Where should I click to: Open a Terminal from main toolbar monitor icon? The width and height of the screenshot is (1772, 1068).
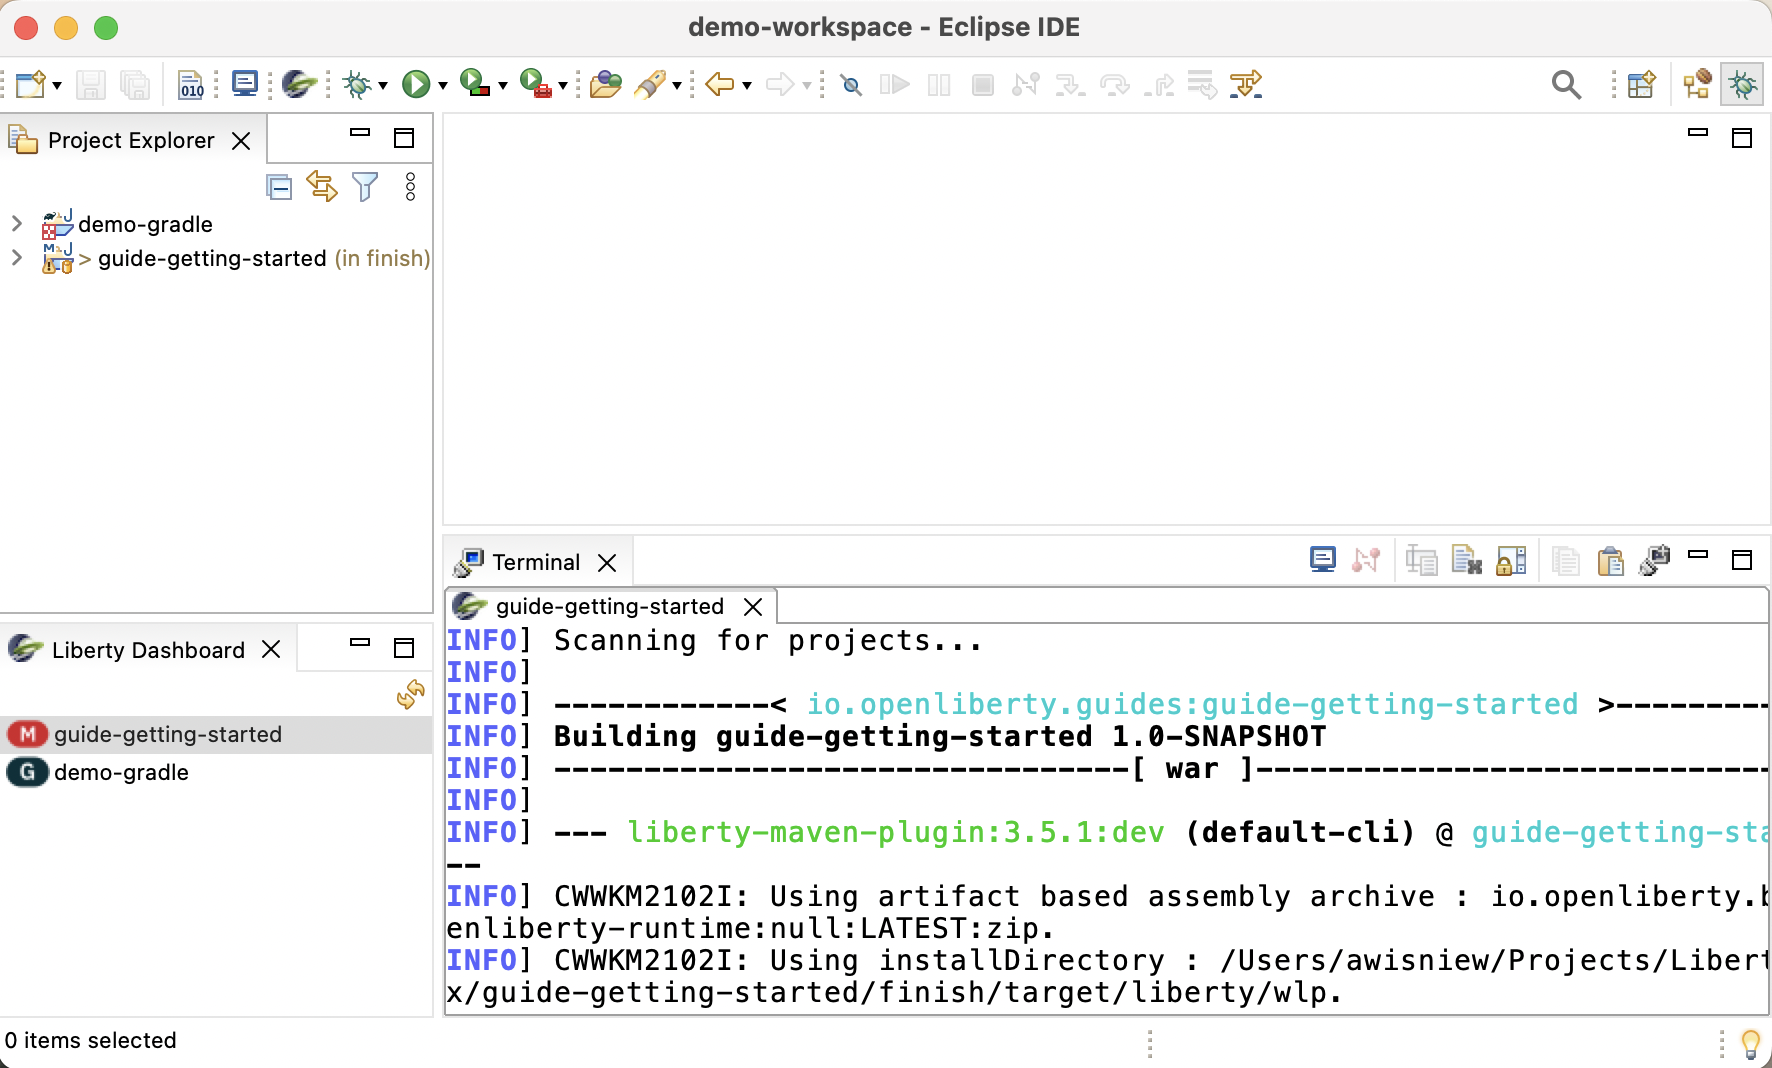tap(245, 84)
